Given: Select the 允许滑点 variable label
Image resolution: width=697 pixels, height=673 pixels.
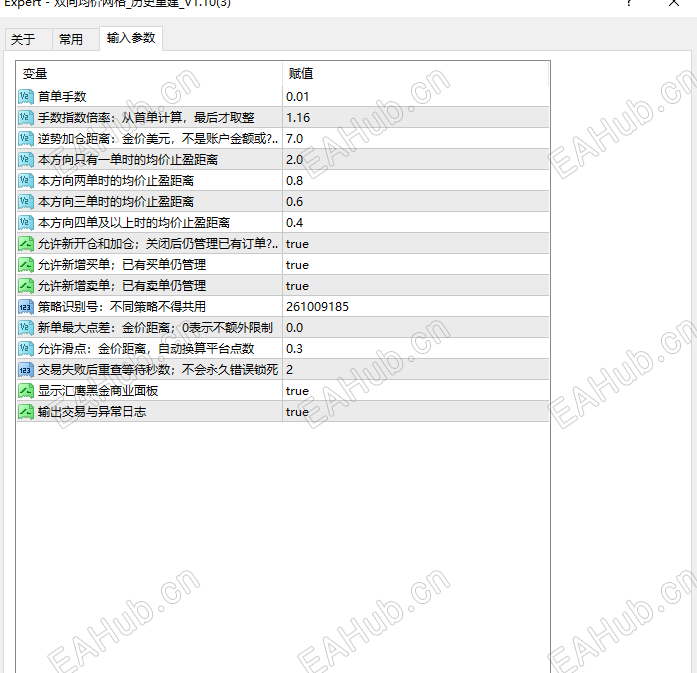Looking at the screenshot, I should [x=146, y=349].
